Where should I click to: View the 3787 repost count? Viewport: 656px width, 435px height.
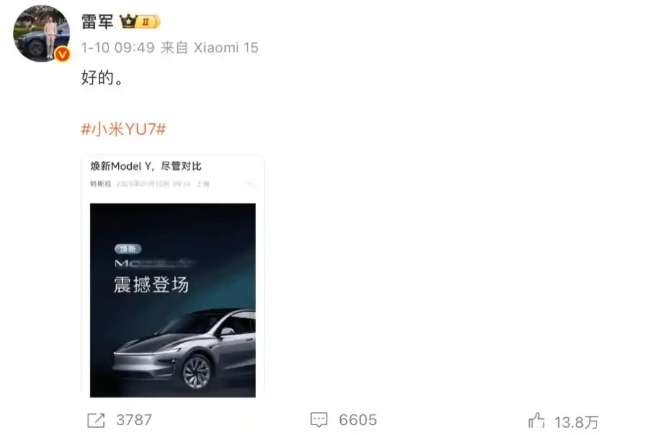(x=134, y=420)
